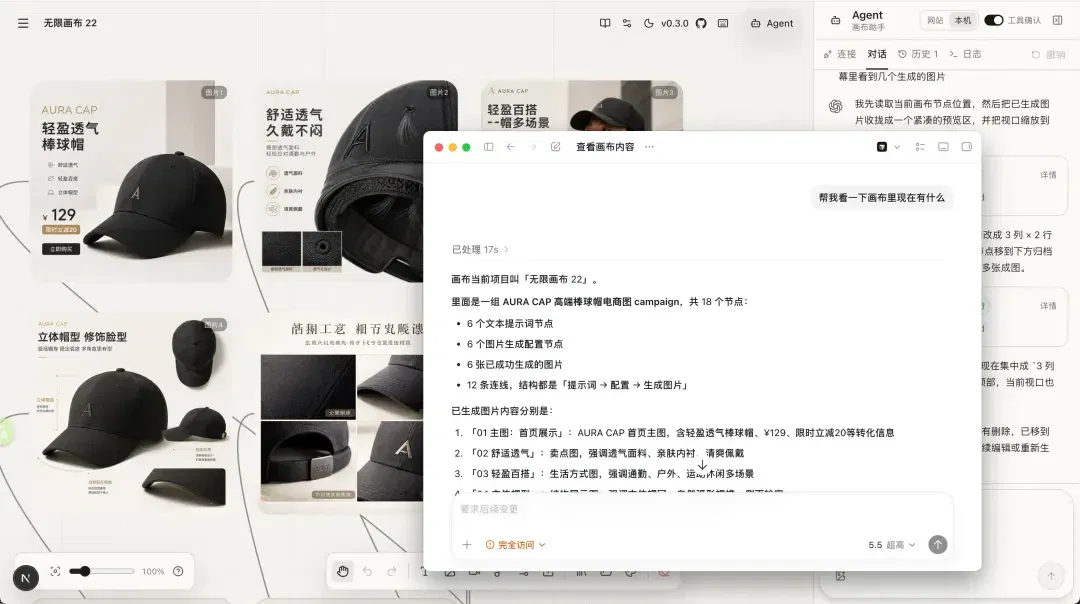
Task: Open the documentation book icon
Action: (x=605, y=23)
